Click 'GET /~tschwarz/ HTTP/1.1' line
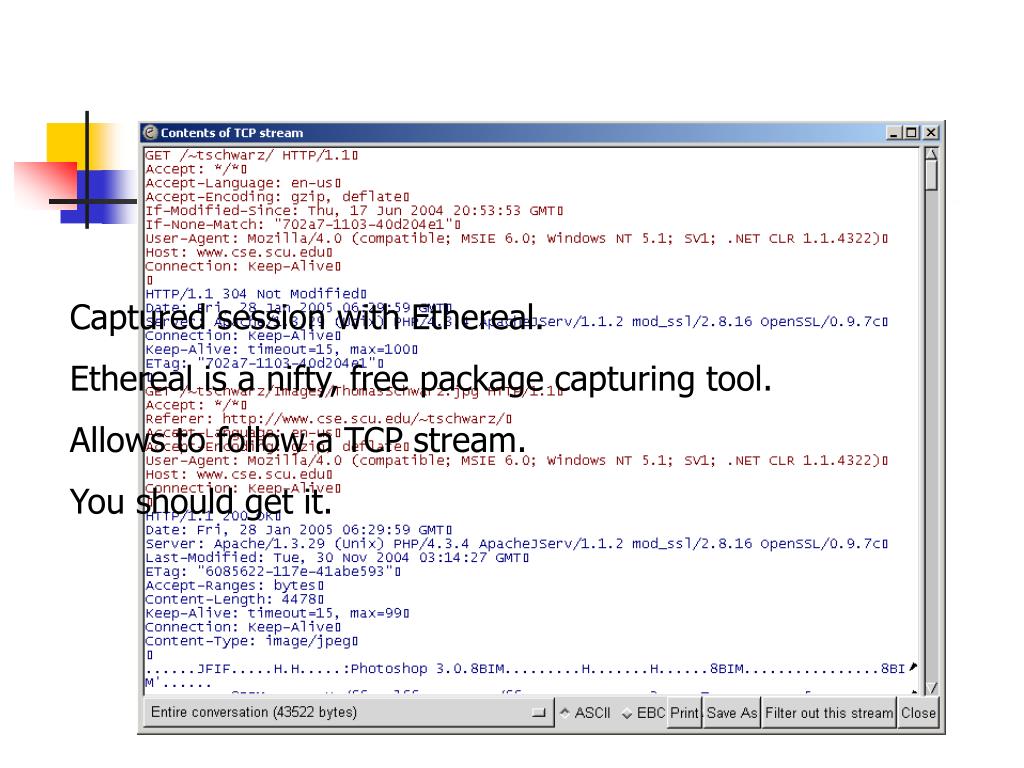The height and width of the screenshot is (768, 1024). pyautogui.click(x=251, y=155)
